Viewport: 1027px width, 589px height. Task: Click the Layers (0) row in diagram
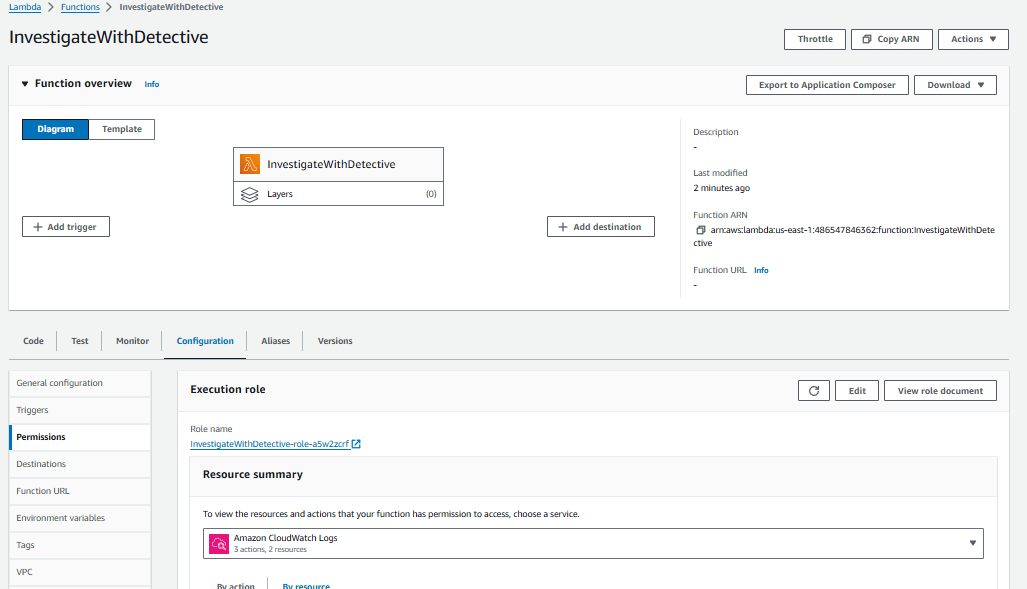338,194
